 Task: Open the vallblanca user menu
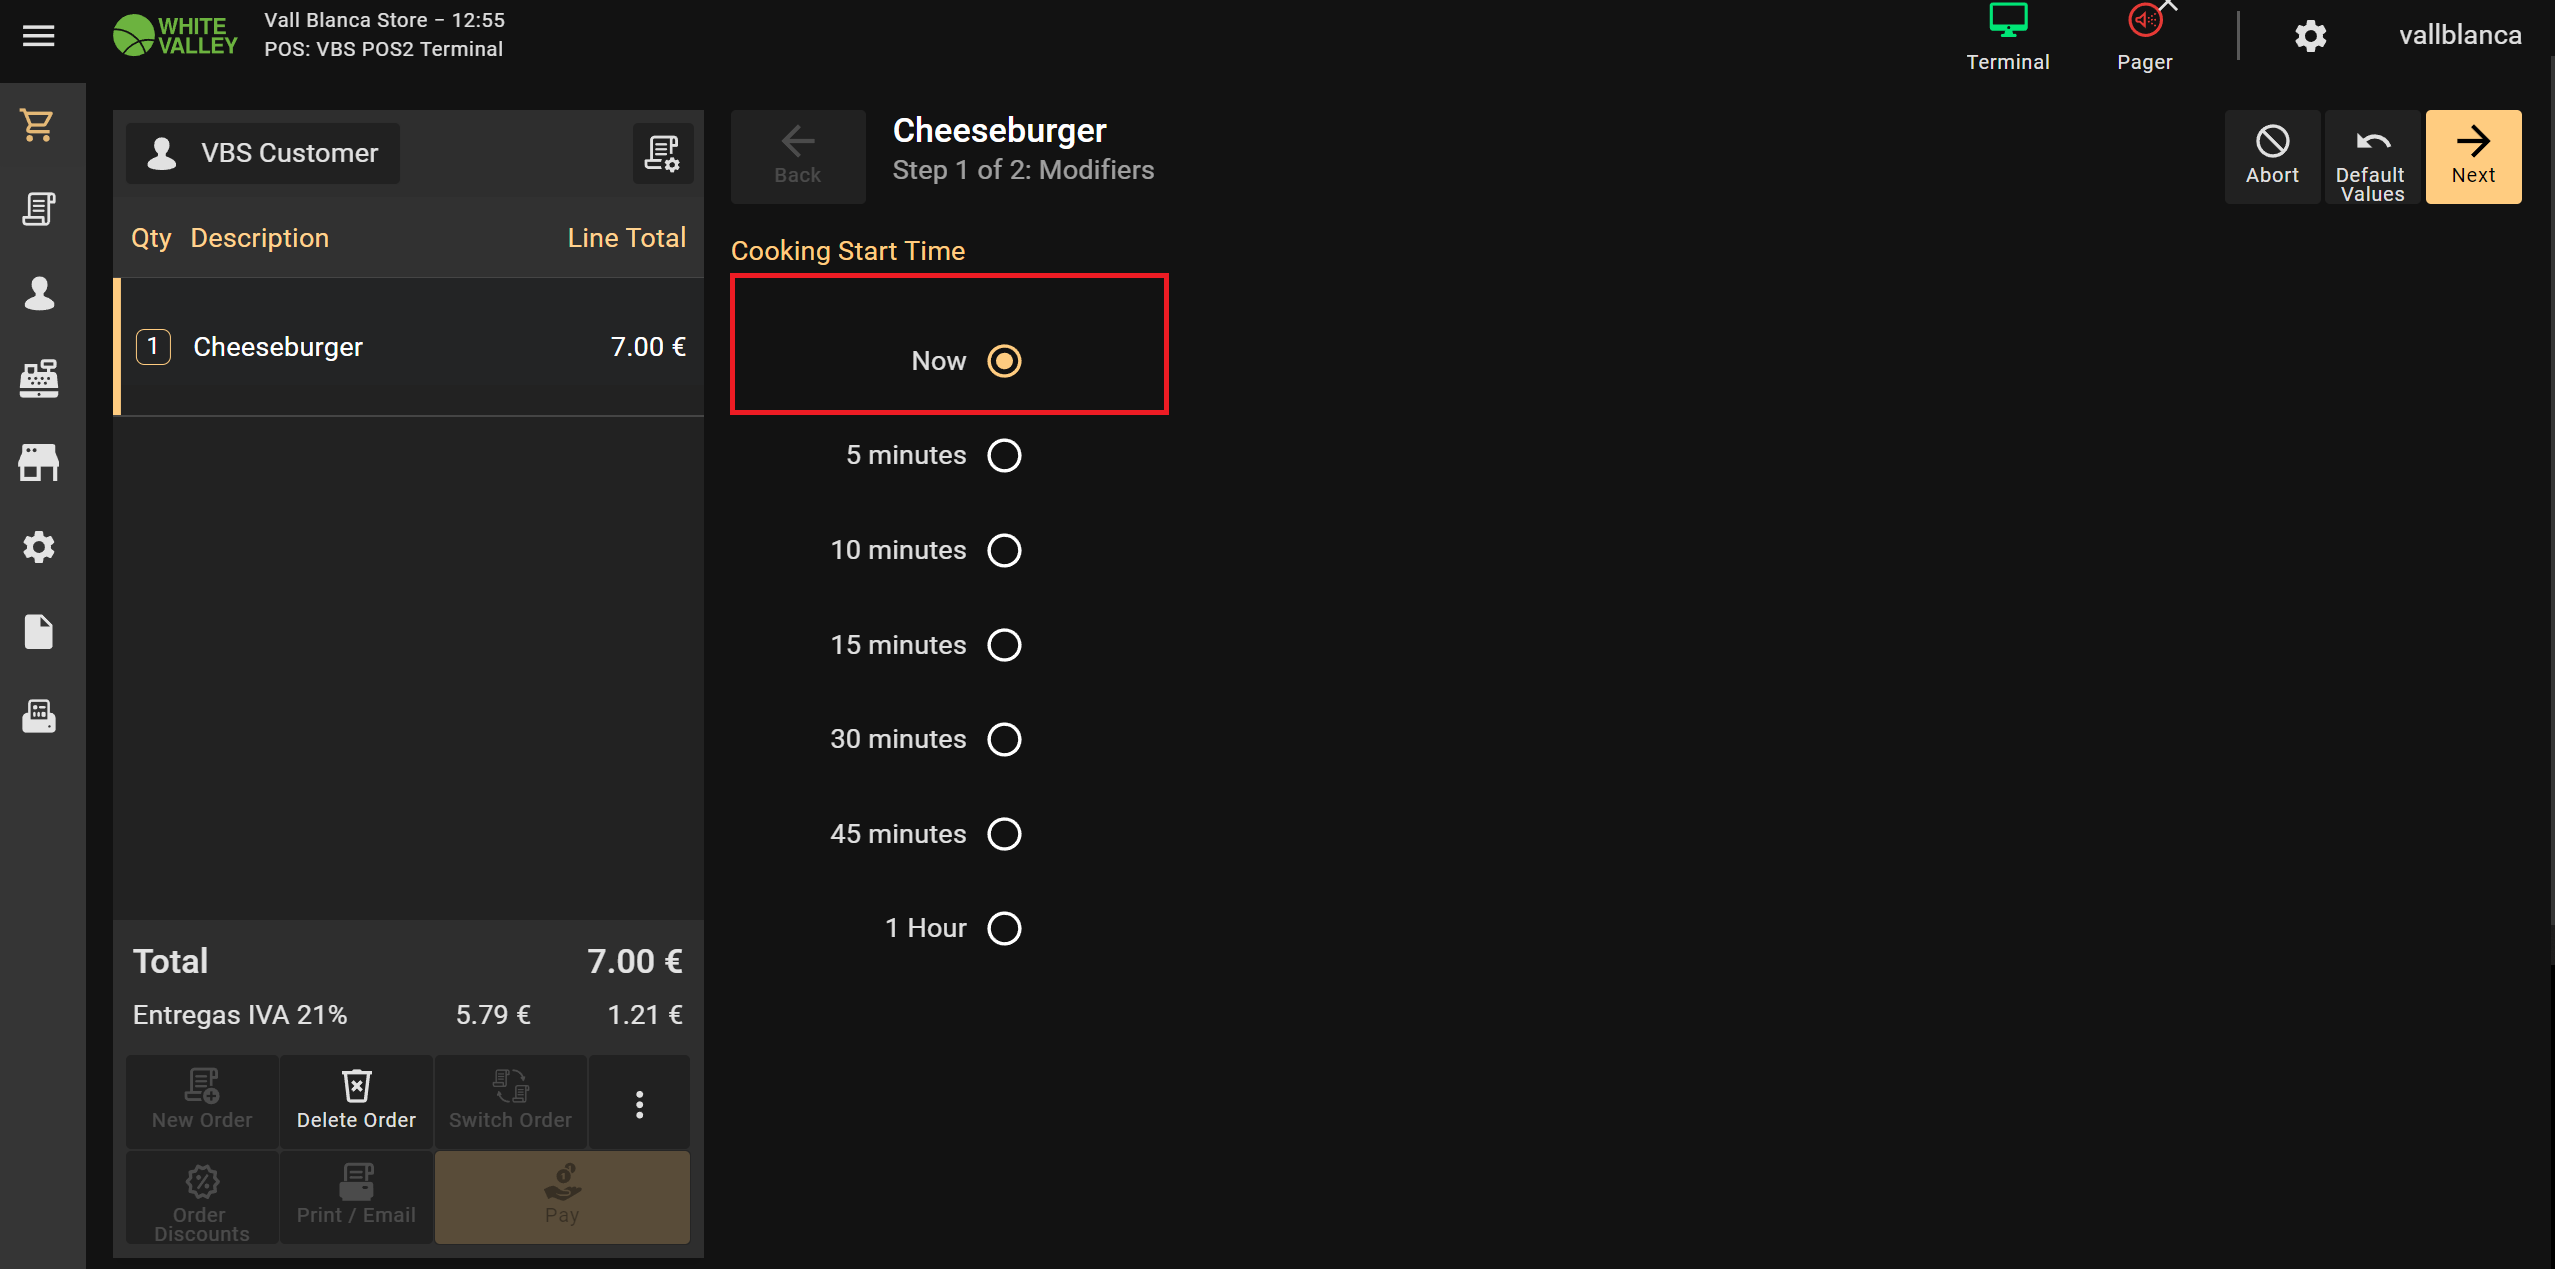coord(2459,36)
